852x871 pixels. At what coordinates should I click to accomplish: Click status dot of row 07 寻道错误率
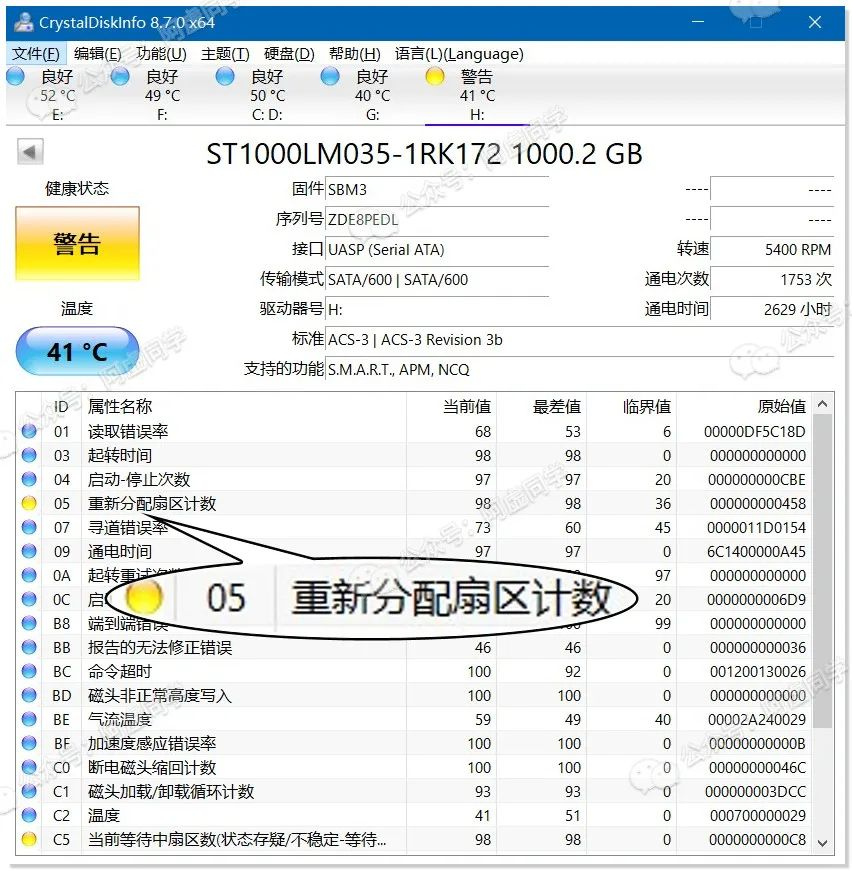pyautogui.click(x=29, y=527)
